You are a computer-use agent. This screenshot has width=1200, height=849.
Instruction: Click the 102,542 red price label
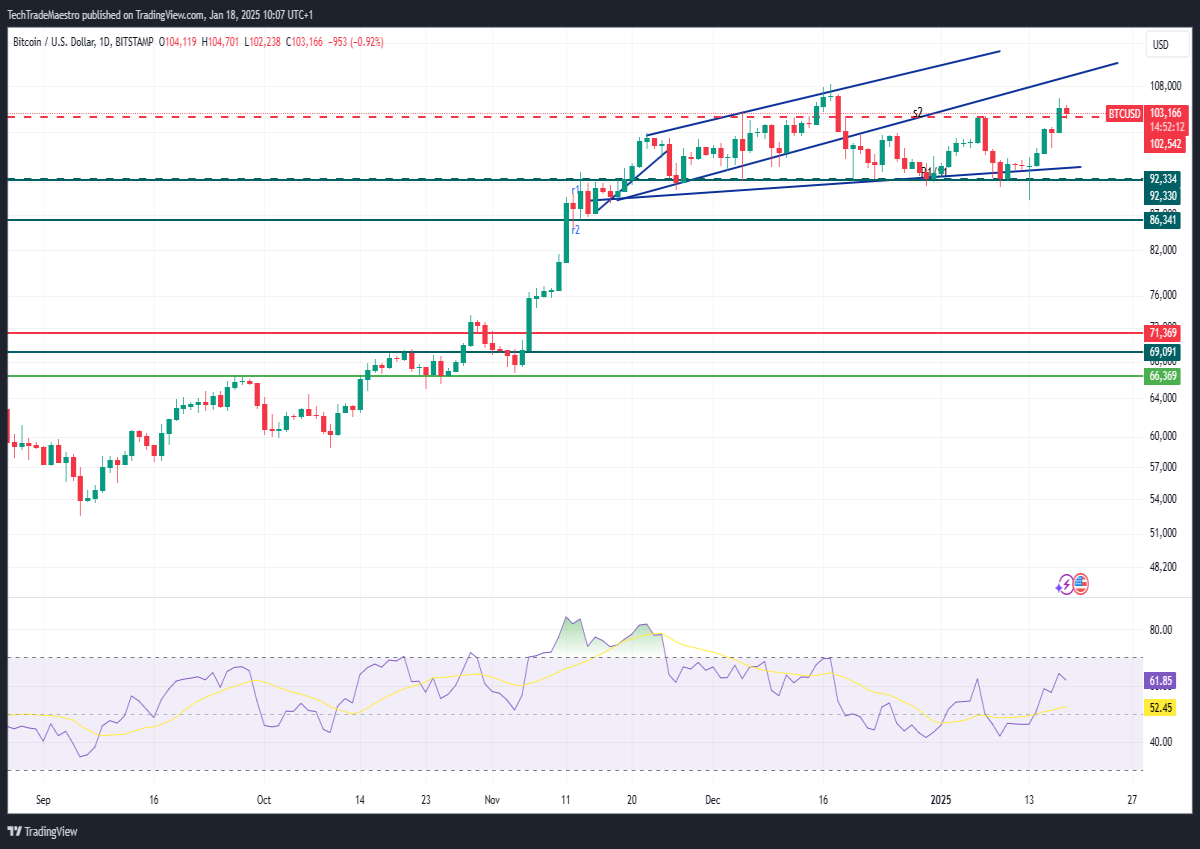pos(1165,144)
